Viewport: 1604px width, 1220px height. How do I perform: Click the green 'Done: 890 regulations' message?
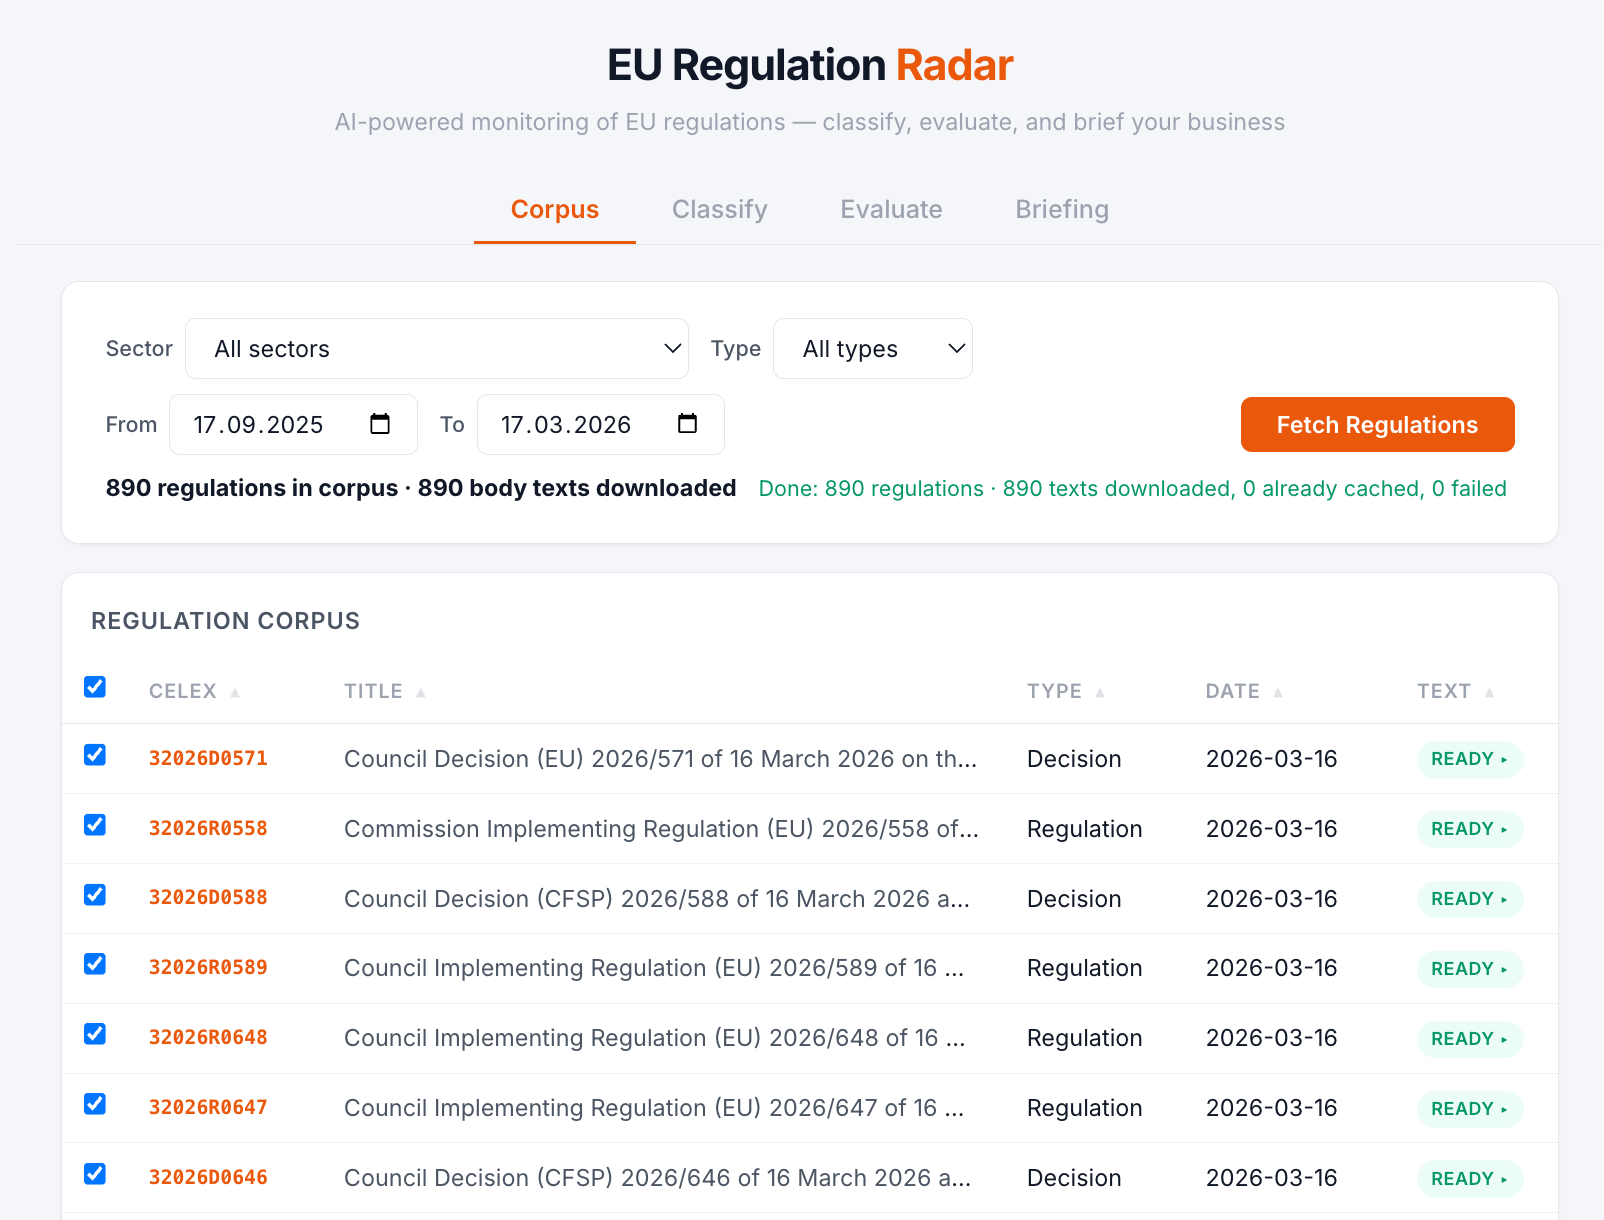(1133, 489)
